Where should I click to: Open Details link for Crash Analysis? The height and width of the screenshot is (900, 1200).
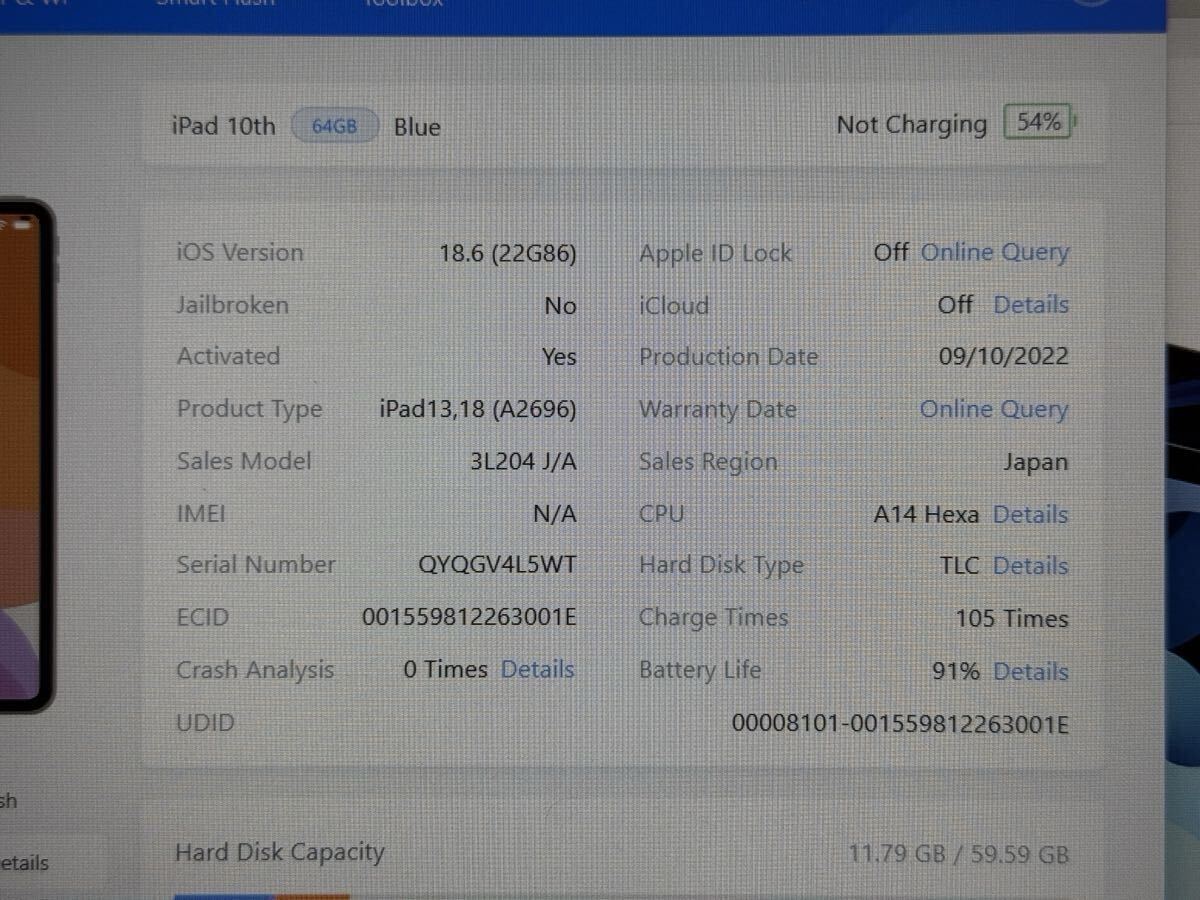pos(537,669)
